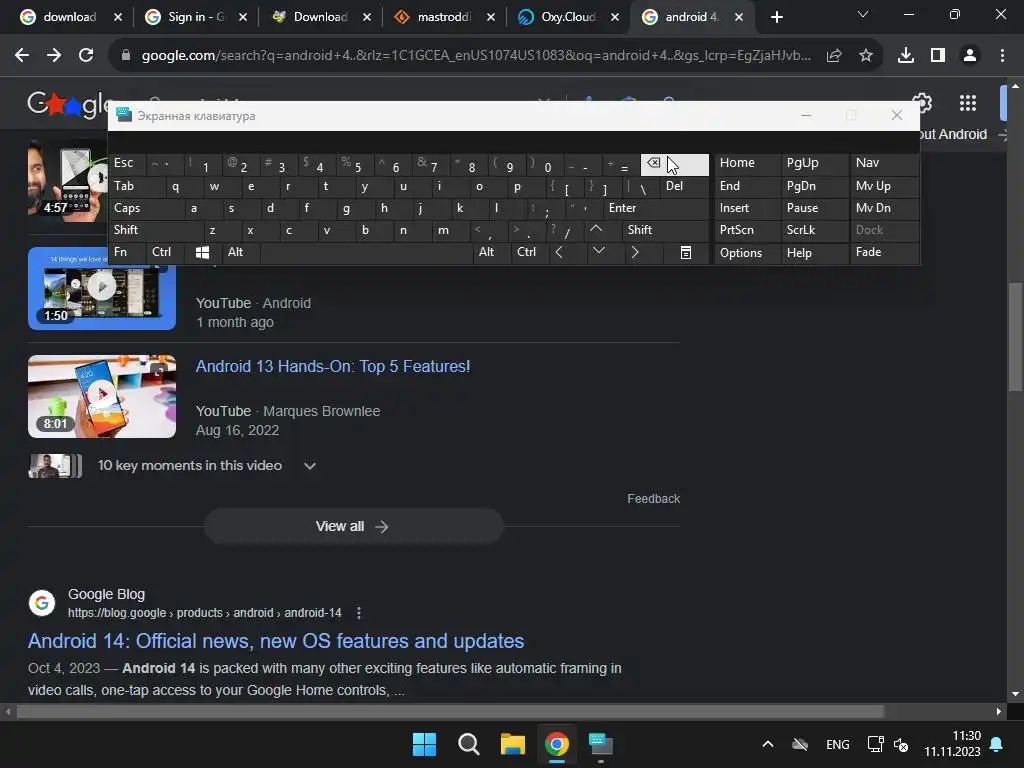Screen dimensions: 1024x768
Task: Click the horizontal scrollbar thumb
Action: coord(451,712)
